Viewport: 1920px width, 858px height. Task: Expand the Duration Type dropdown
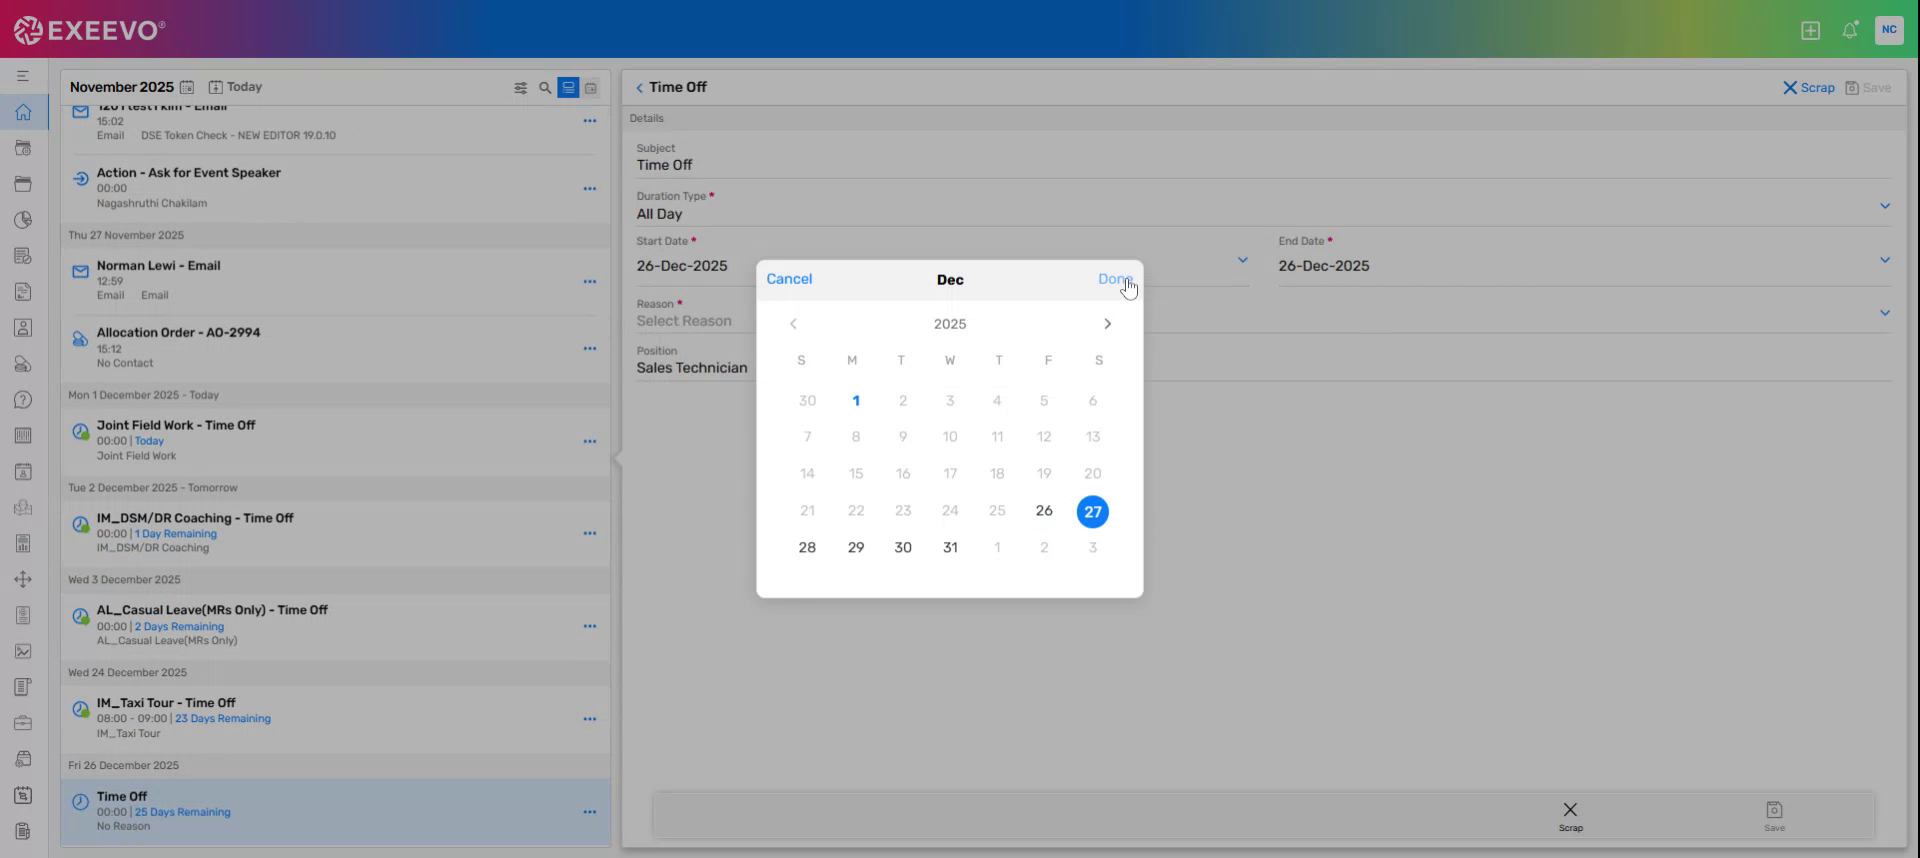(x=1884, y=206)
